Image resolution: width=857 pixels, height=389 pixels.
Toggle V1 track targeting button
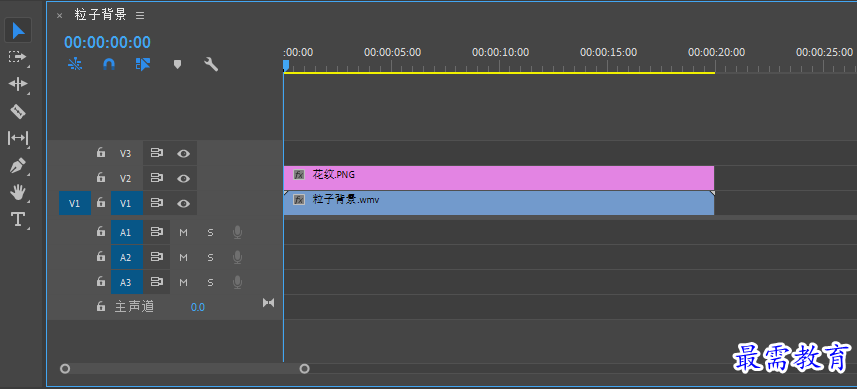point(127,203)
